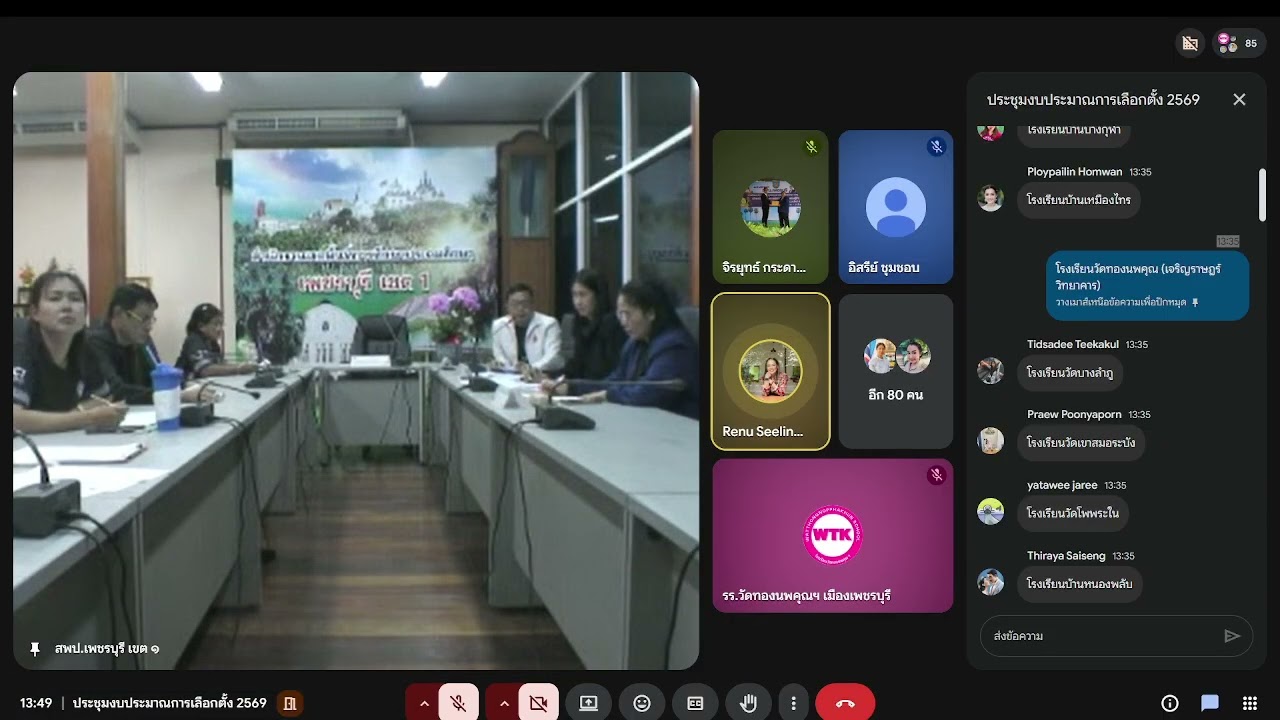Click Thiraya Saiseng's avatar in chat
This screenshot has width=1280, height=720.
tap(990, 581)
